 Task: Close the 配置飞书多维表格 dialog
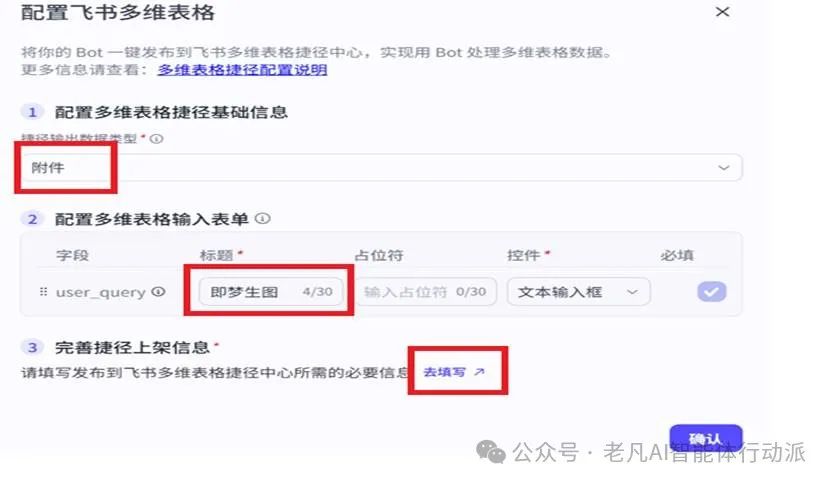[x=722, y=12]
